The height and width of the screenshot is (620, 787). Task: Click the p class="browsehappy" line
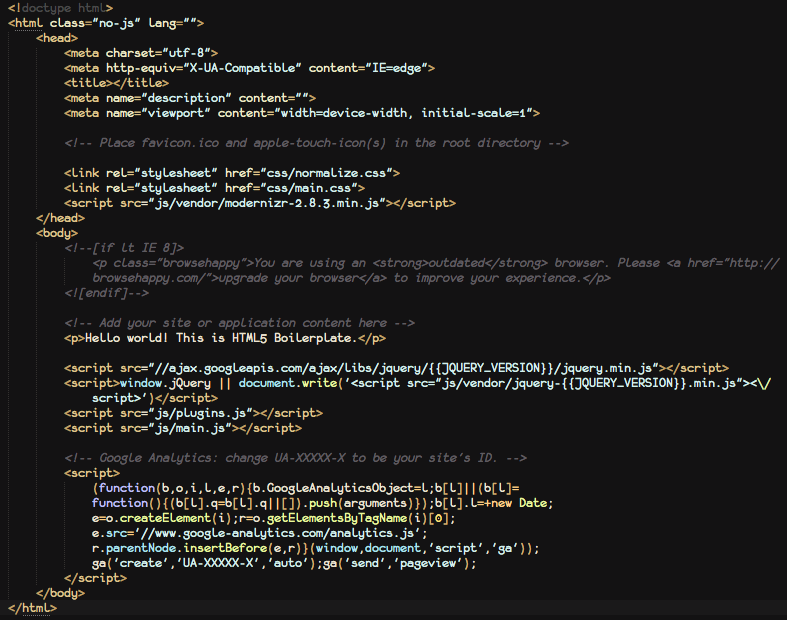pyautogui.click(x=436, y=263)
